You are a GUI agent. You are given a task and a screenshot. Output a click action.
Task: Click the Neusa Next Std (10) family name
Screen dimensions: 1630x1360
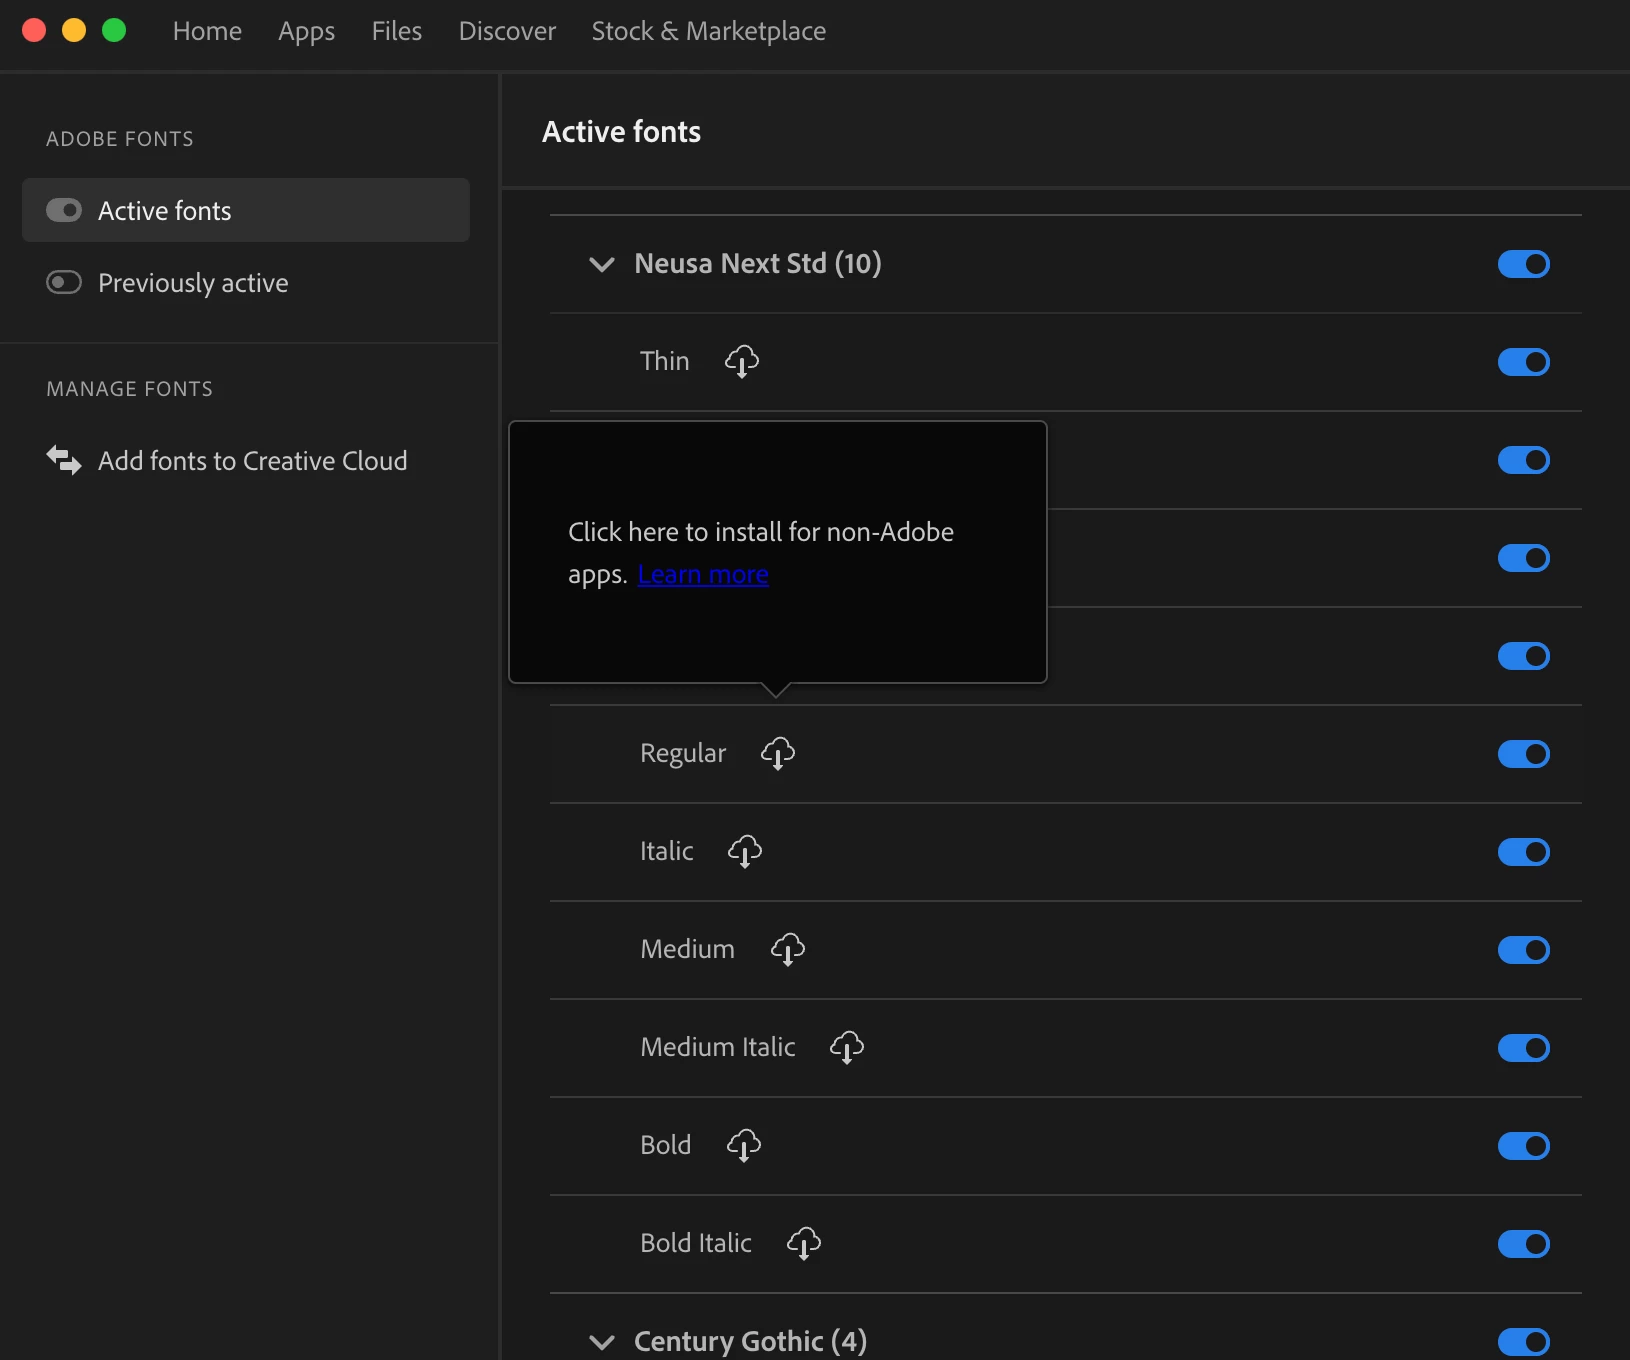click(x=758, y=264)
